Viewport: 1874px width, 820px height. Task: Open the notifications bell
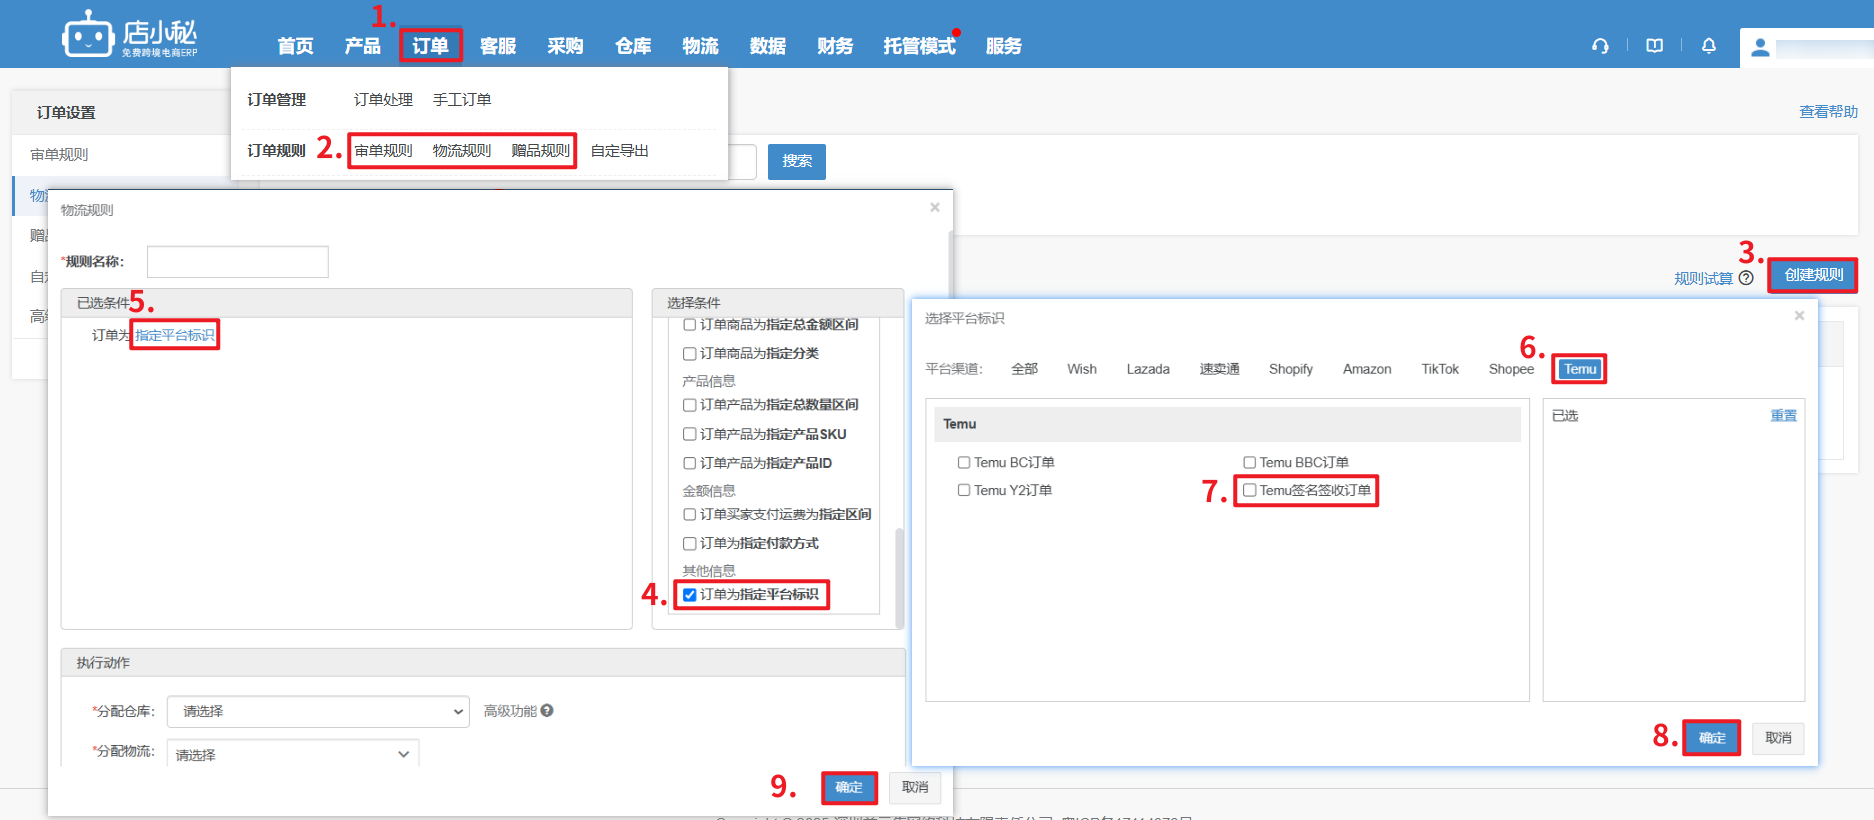pos(1709,46)
